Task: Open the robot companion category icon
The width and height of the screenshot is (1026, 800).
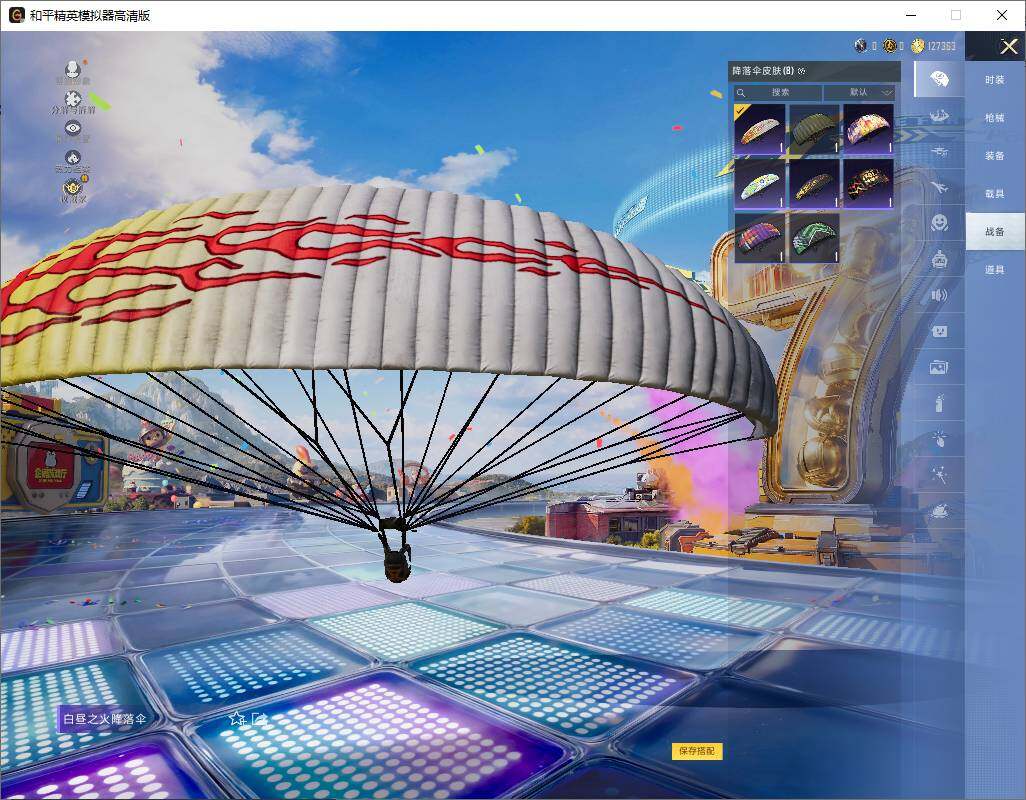Action: point(939,260)
